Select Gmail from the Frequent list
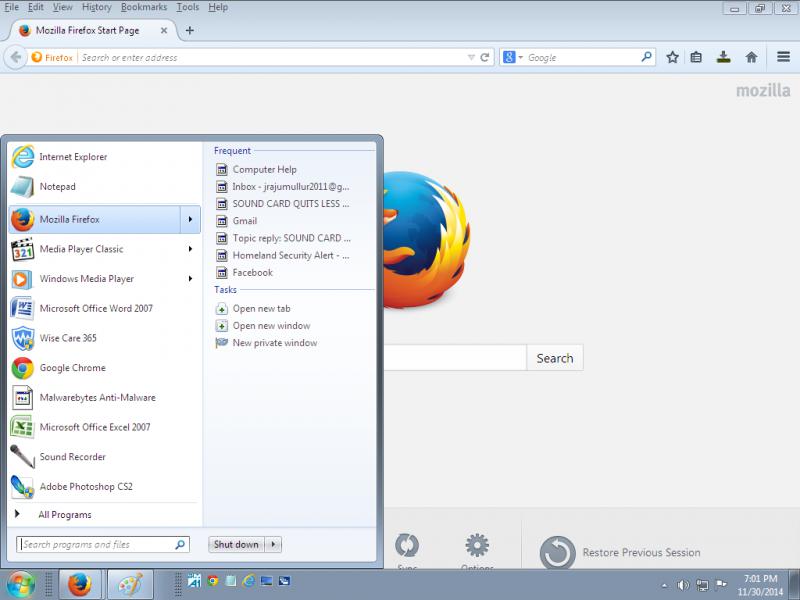The image size is (800, 600). (244, 221)
